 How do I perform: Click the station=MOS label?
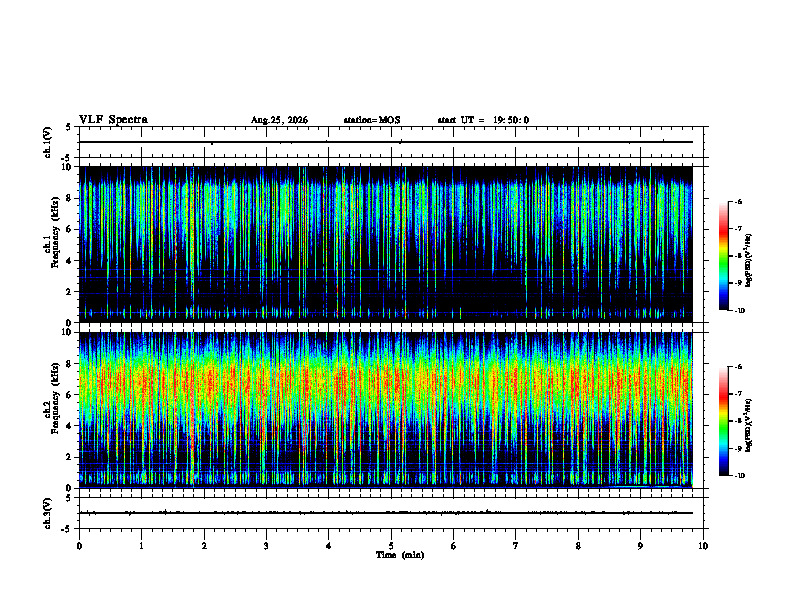pyautogui.click(x=372, y=120)
